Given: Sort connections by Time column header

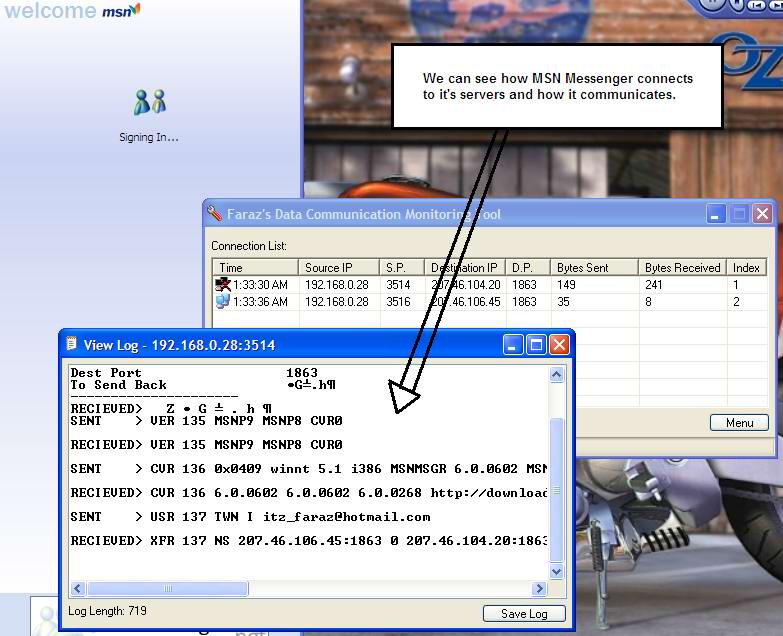Looking at the screenshot, I should pos(255,268).
